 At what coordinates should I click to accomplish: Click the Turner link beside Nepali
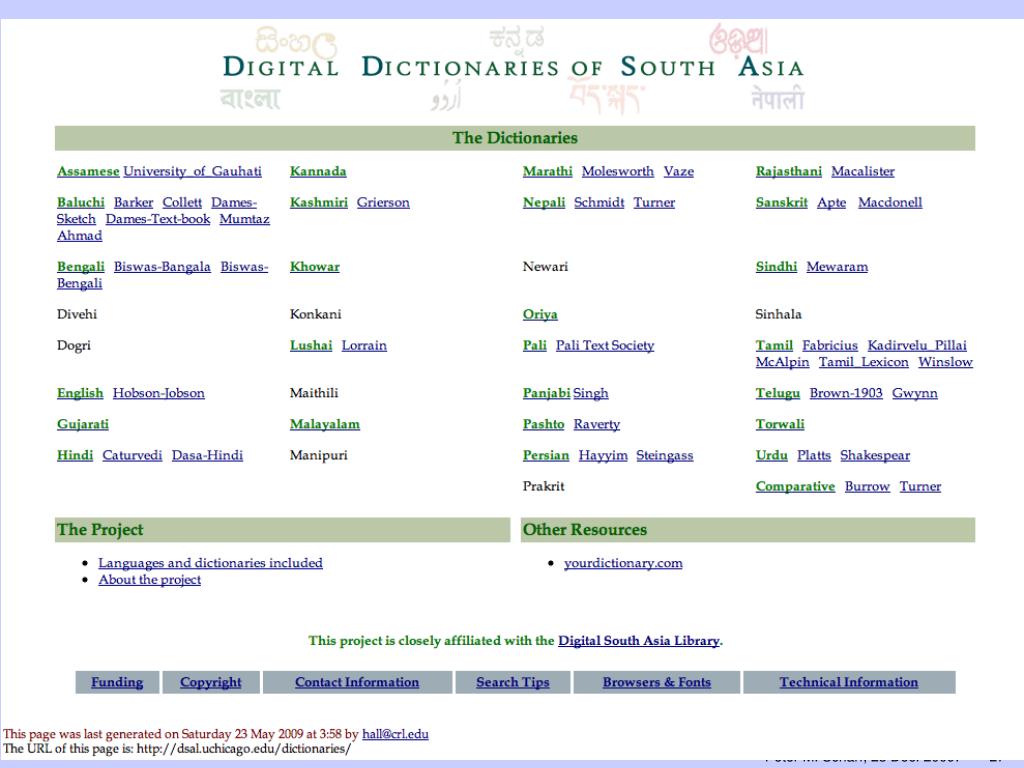click(x=654, y=202)
